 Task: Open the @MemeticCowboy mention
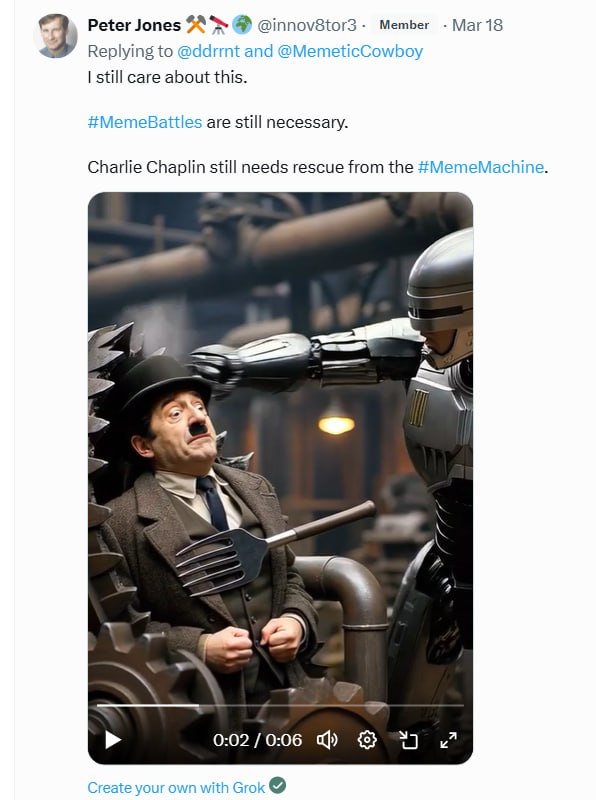coord(350,51)
